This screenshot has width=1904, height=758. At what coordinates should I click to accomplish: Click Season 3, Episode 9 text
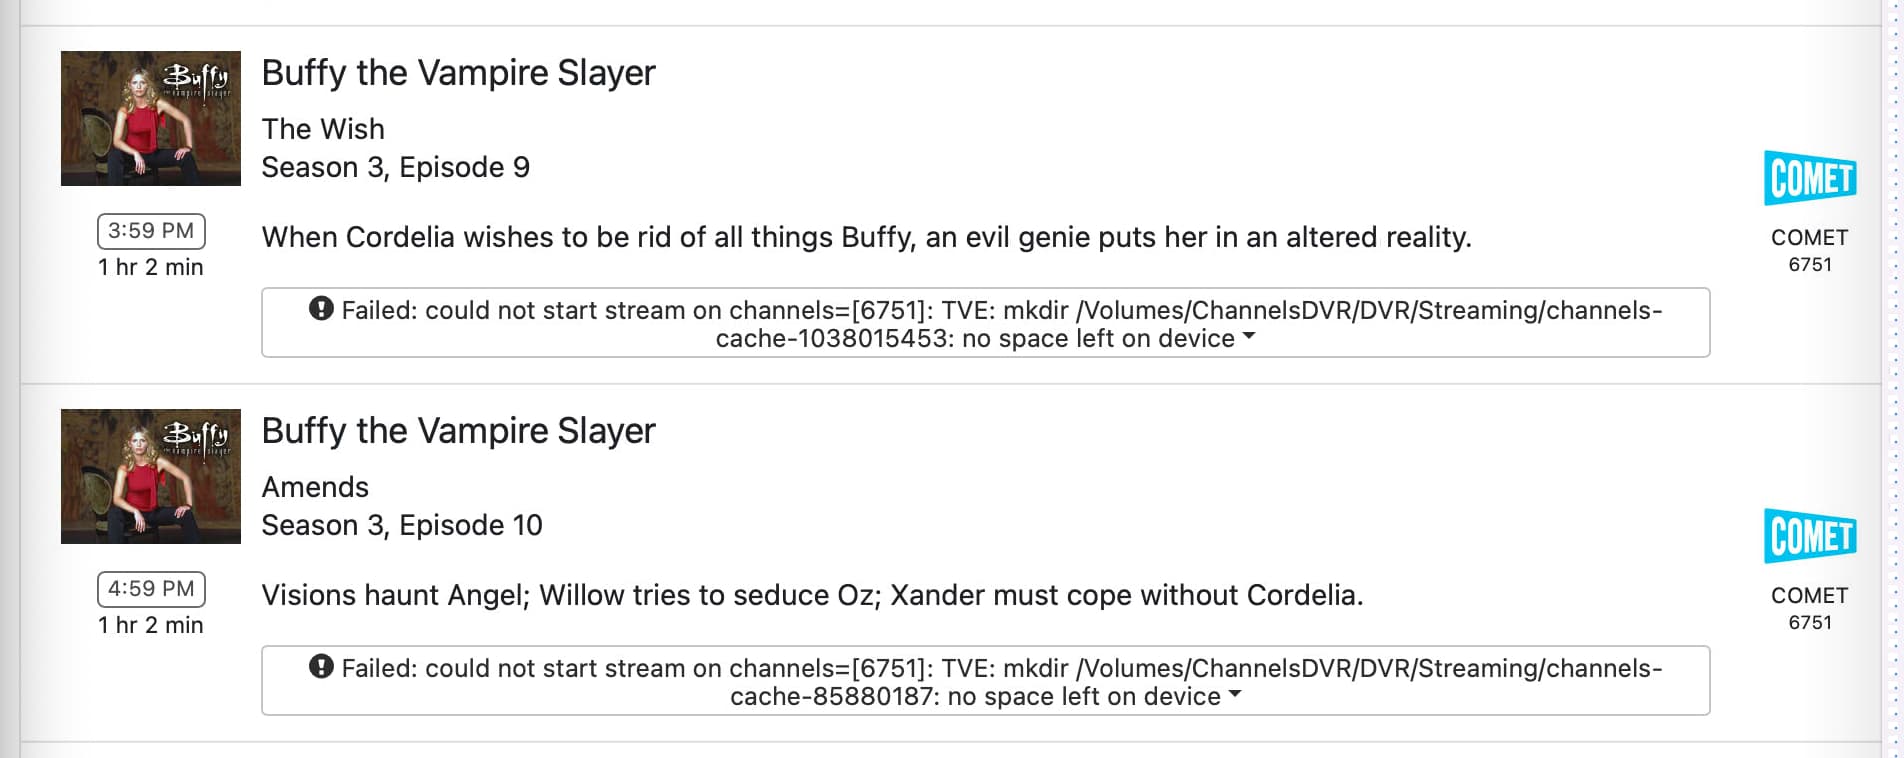pyautogui.click(x=395, y=167)
